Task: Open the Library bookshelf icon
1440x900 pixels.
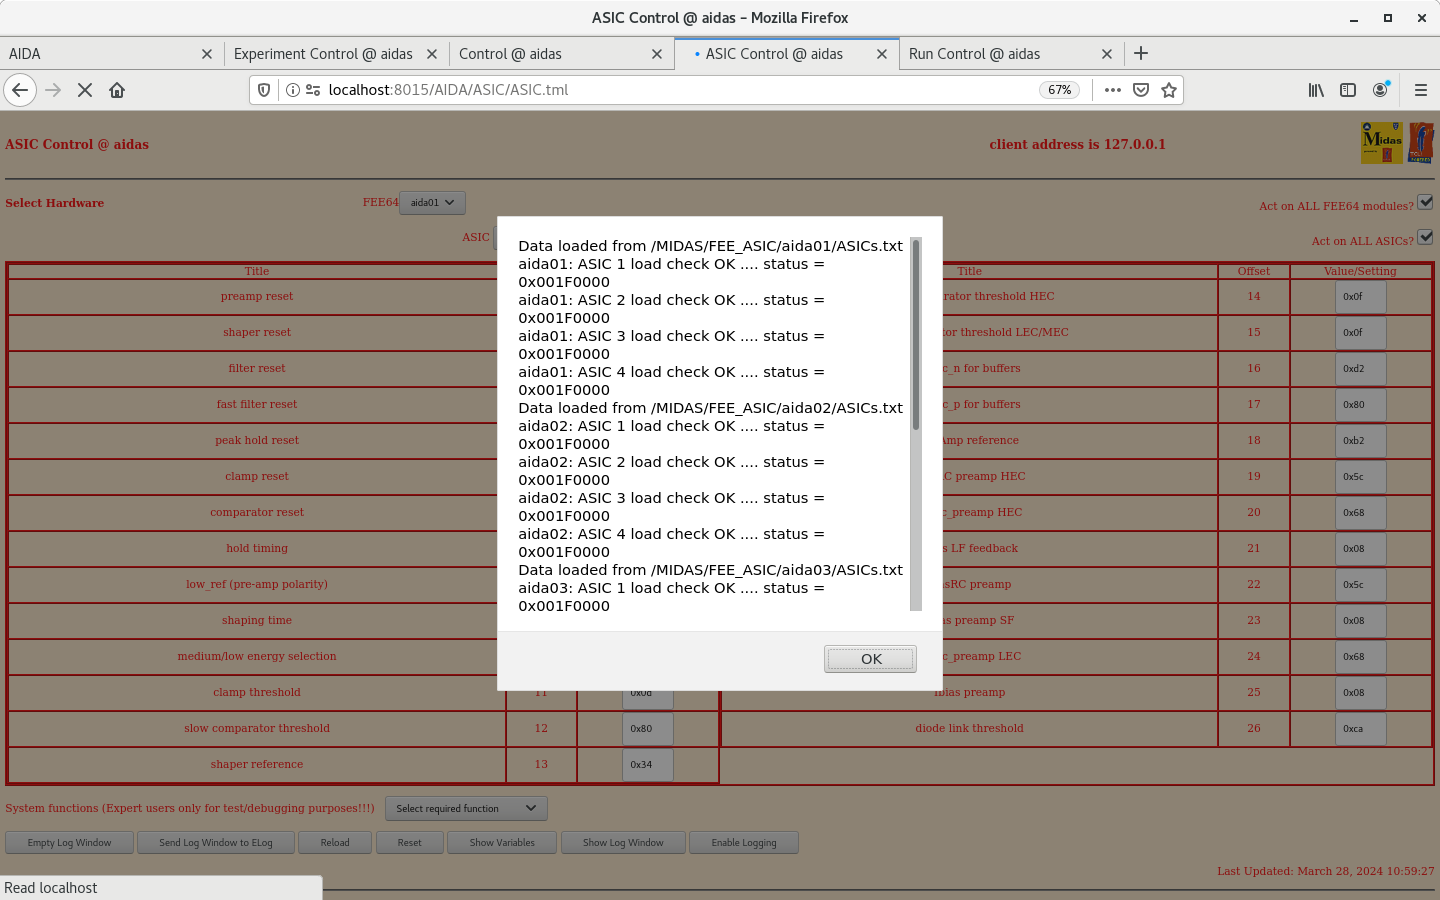Action: coord(1316,90)
